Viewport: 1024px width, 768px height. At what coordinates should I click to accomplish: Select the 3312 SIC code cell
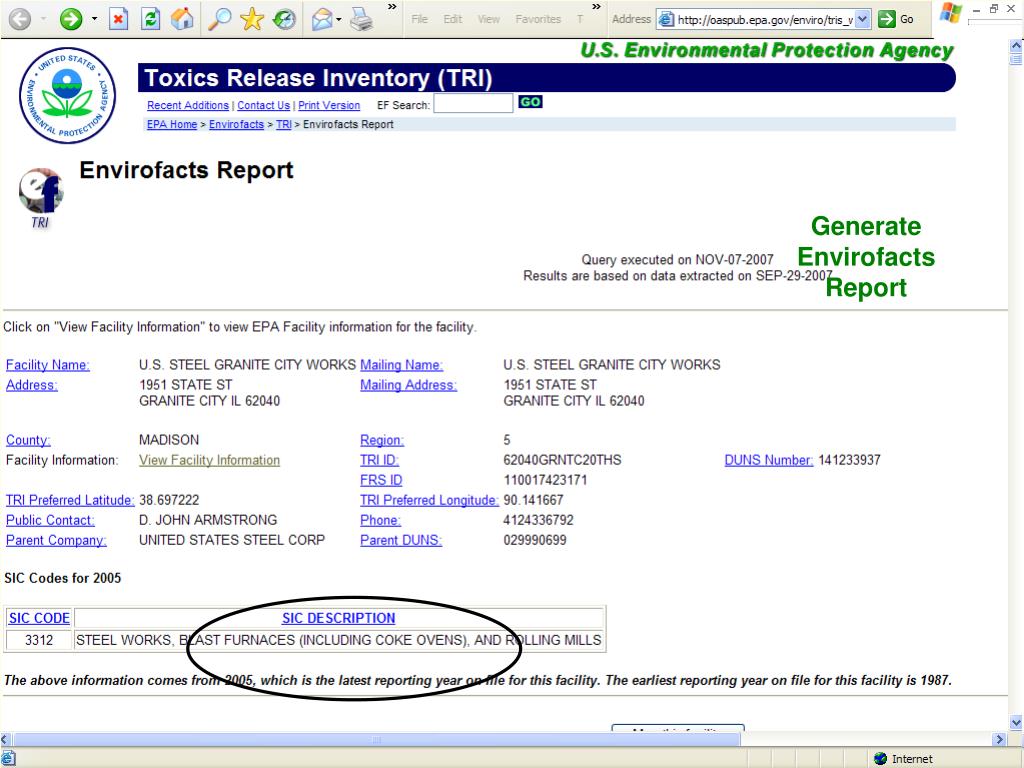39,641
